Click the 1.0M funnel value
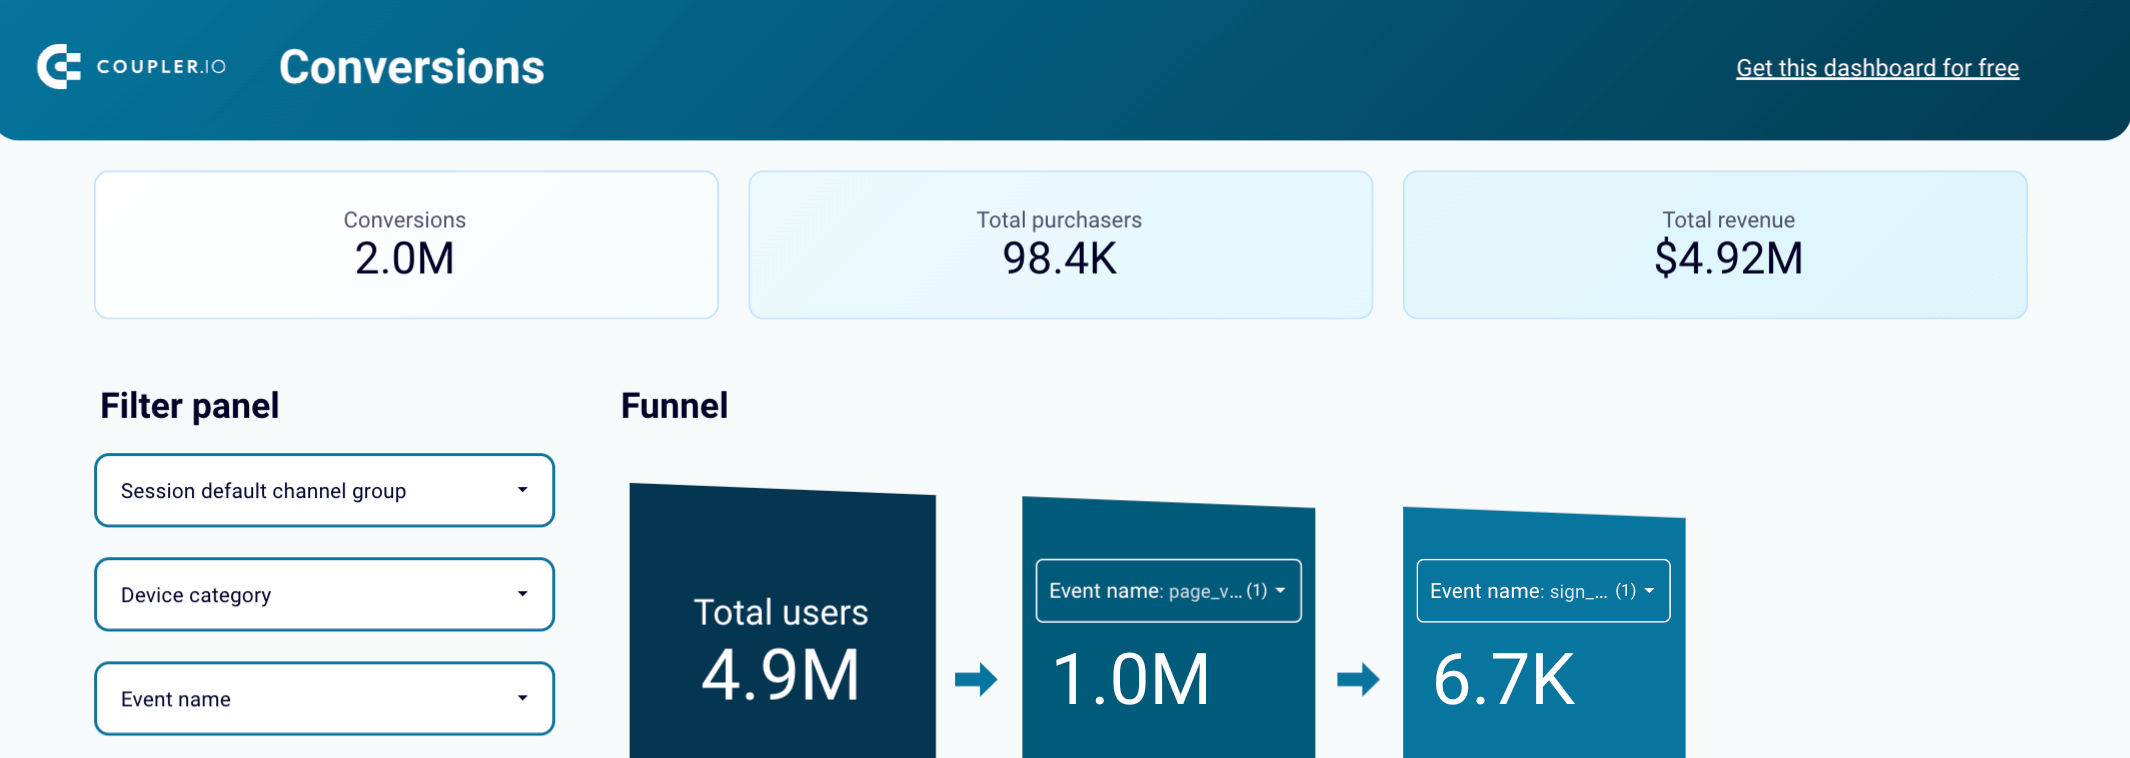The image size is (2130, 758). (x=1131, y=680)
